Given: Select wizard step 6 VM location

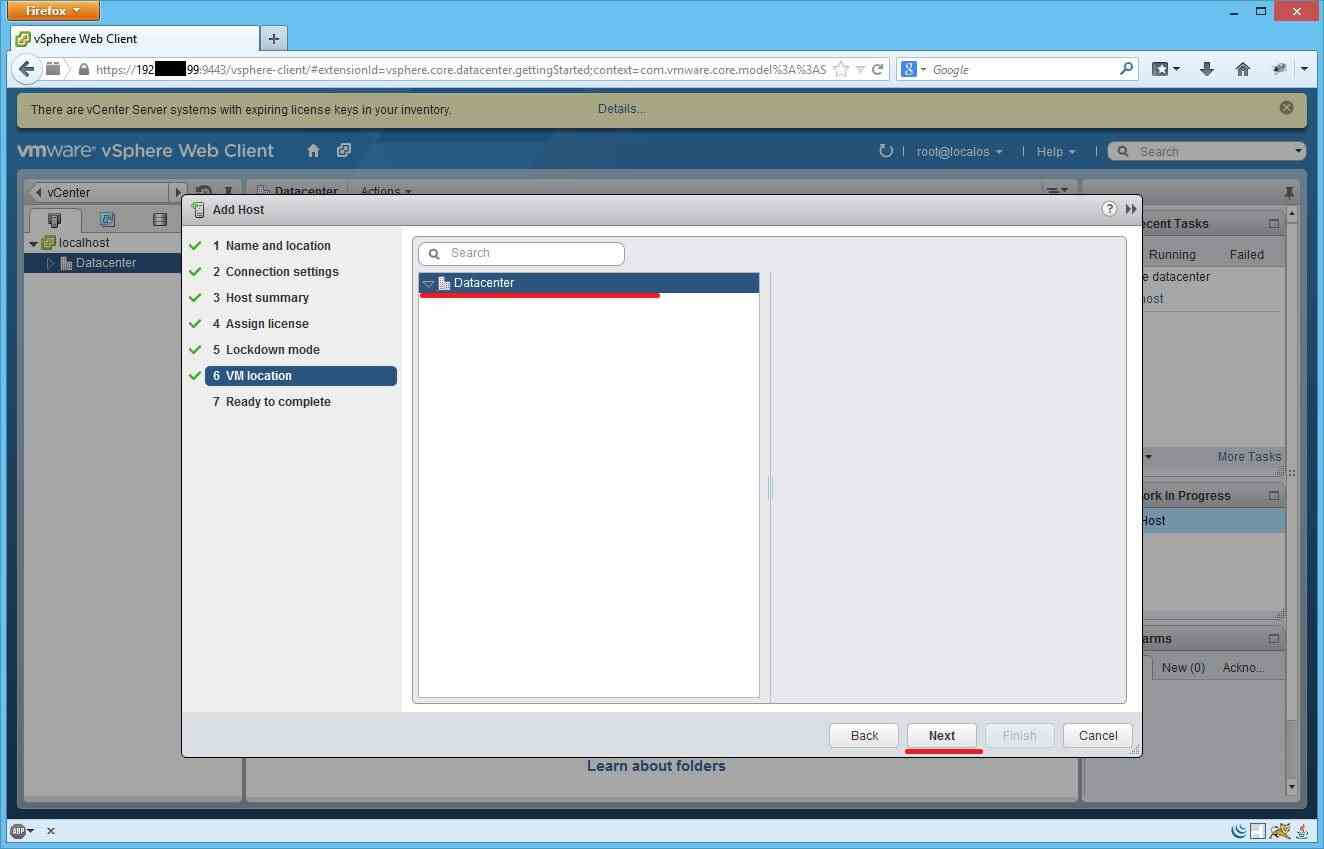Looking at the screenshot, I should click(300, 376).
